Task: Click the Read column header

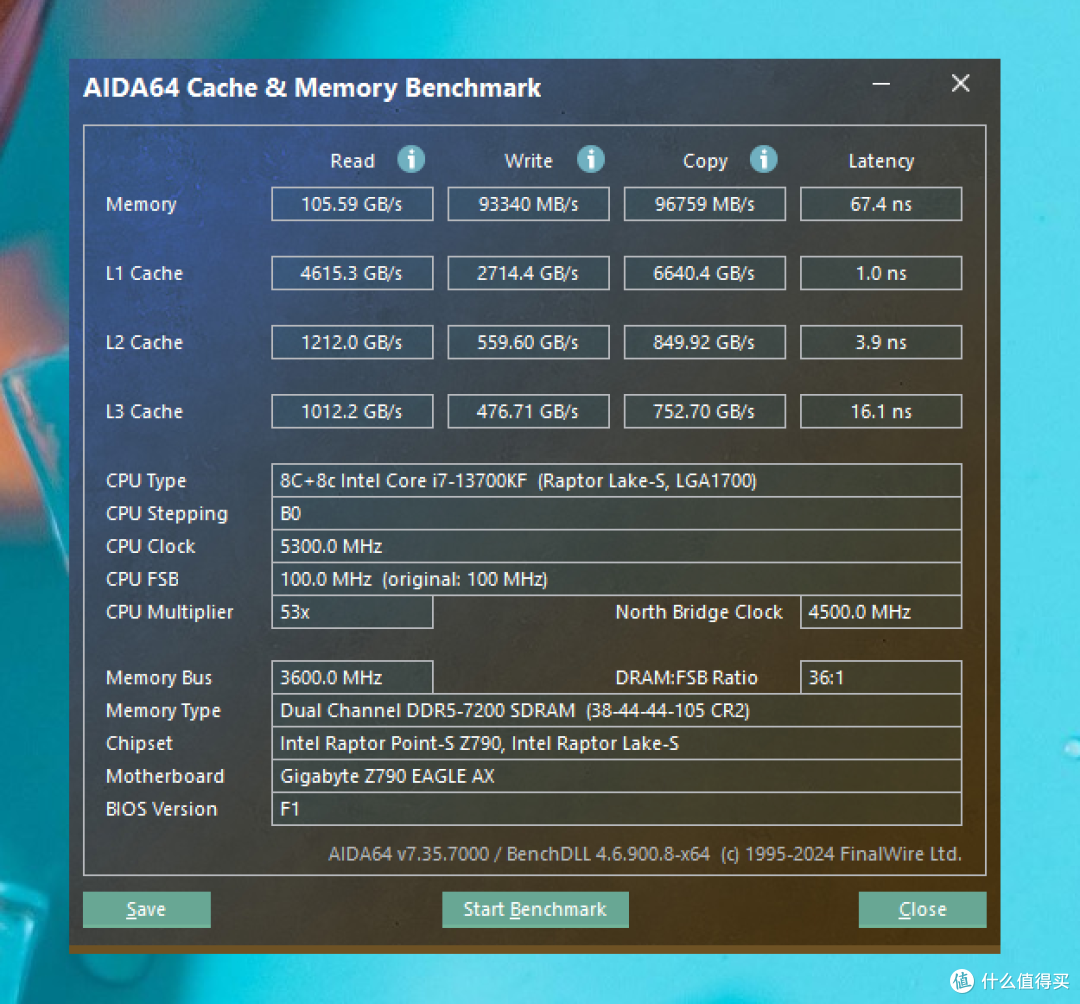Action: (352, 161)
